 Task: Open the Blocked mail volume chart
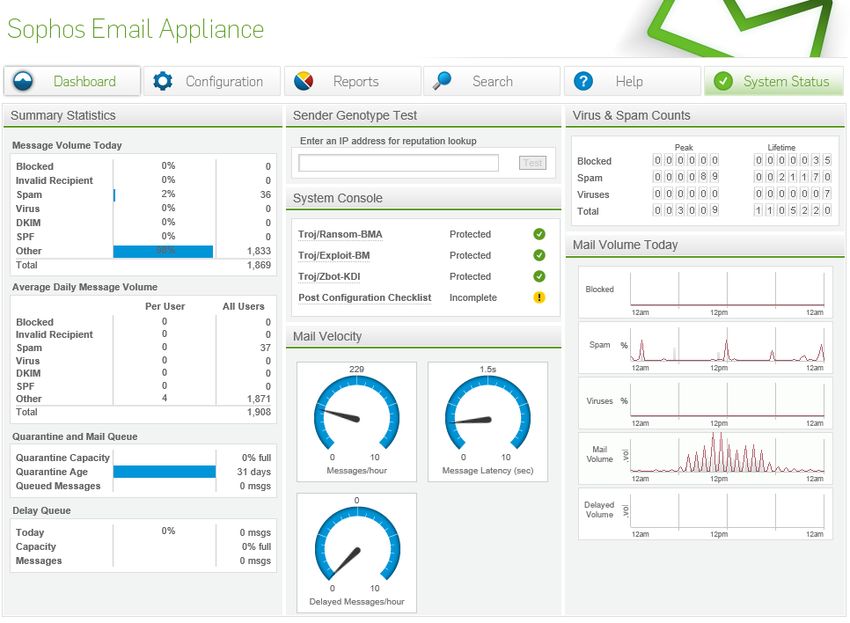(x=705, y=292)
